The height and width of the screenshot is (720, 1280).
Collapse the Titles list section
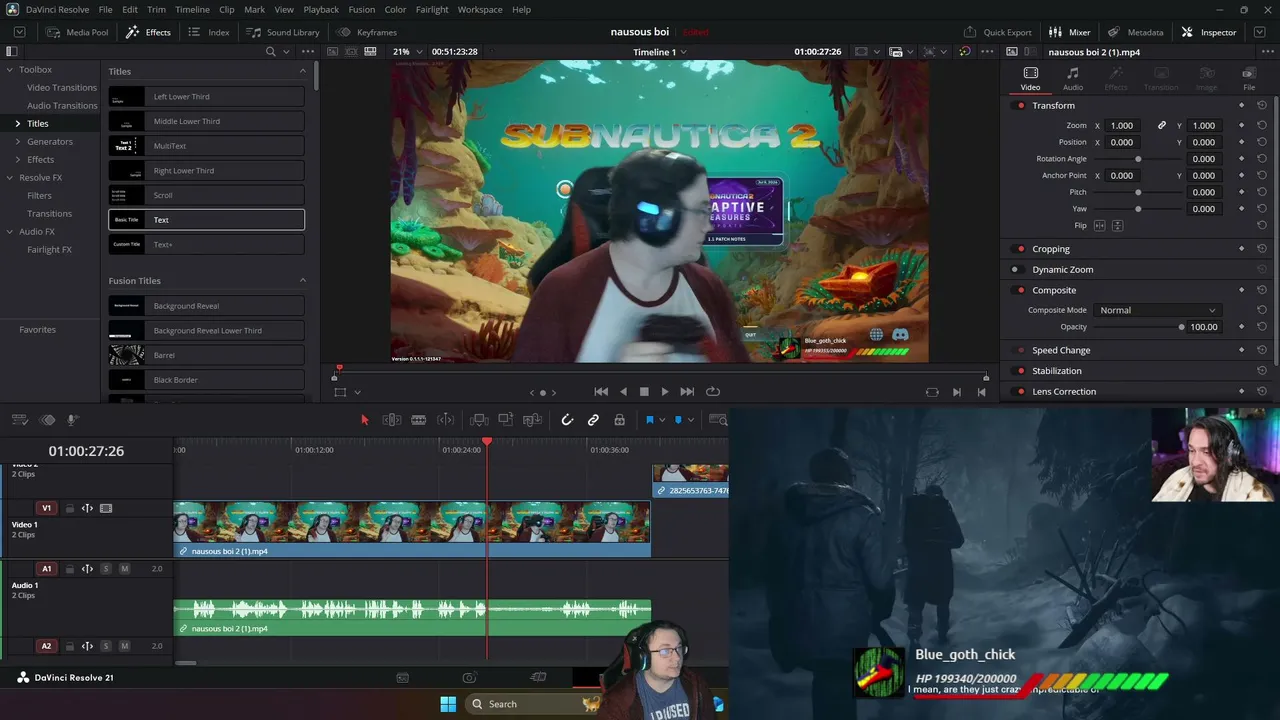click(x=303, y=71)
